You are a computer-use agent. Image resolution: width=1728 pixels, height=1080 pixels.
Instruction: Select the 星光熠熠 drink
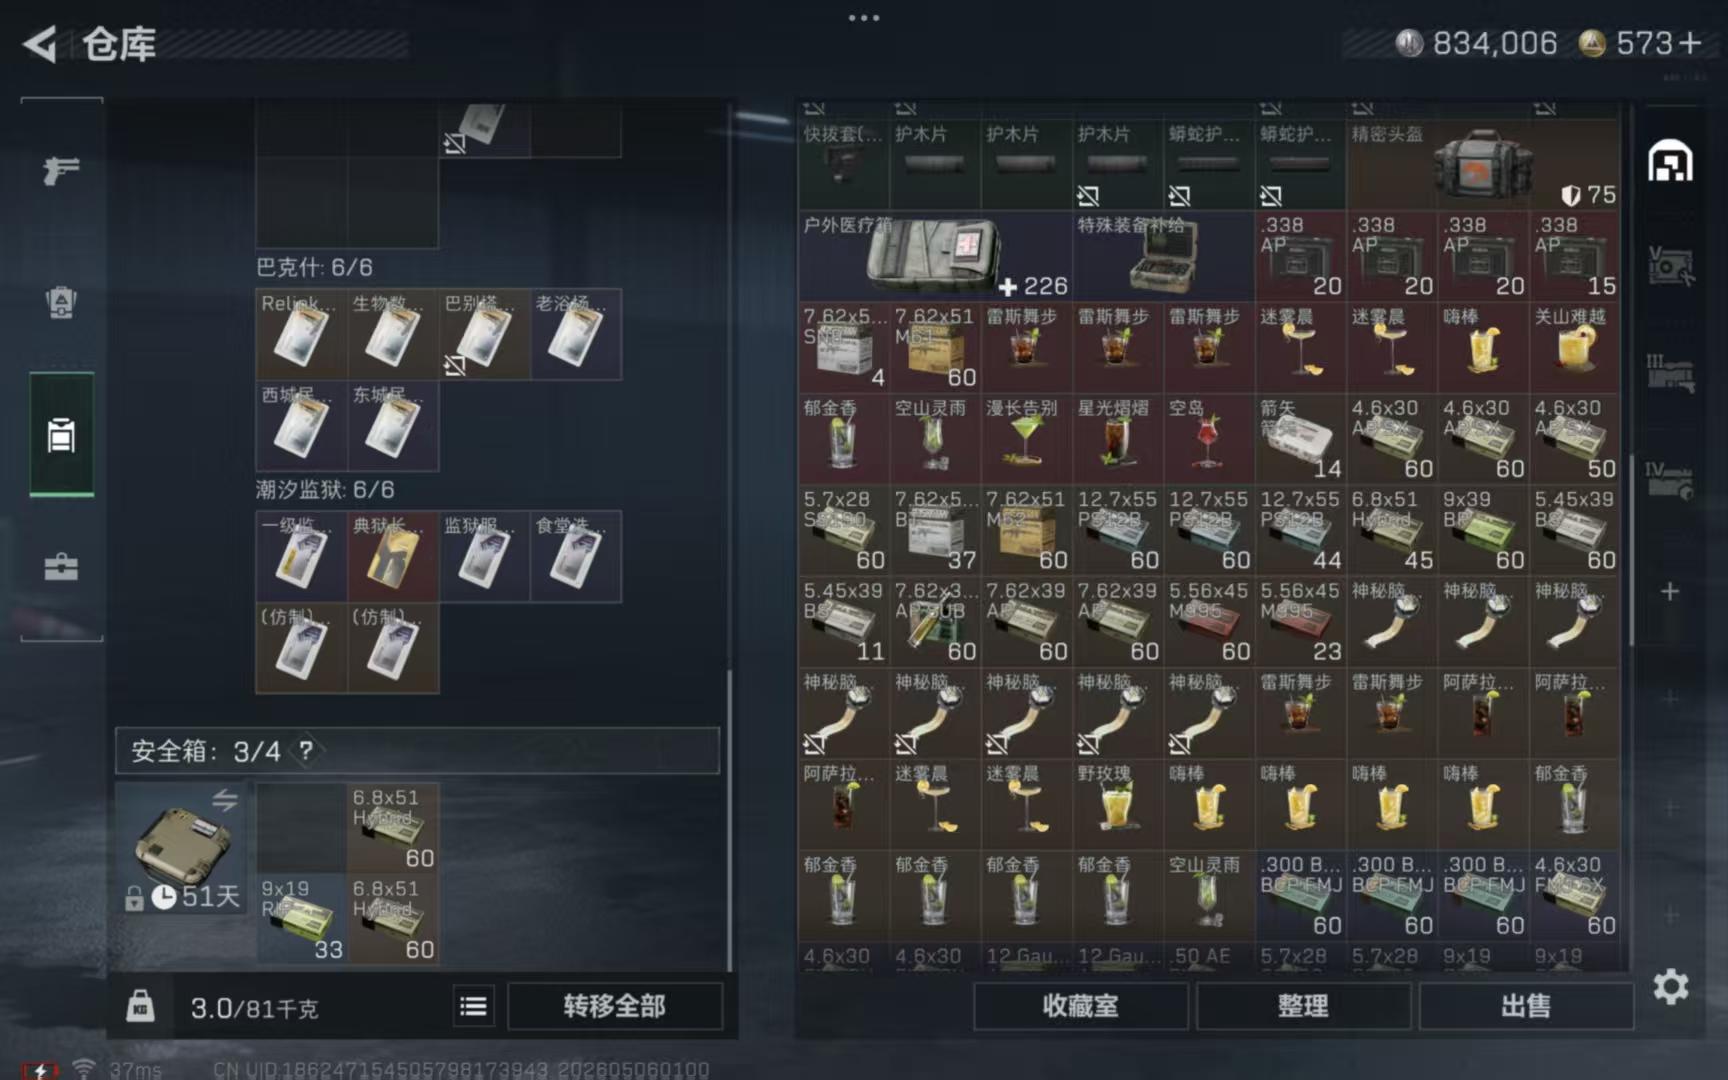[1117, 438]
